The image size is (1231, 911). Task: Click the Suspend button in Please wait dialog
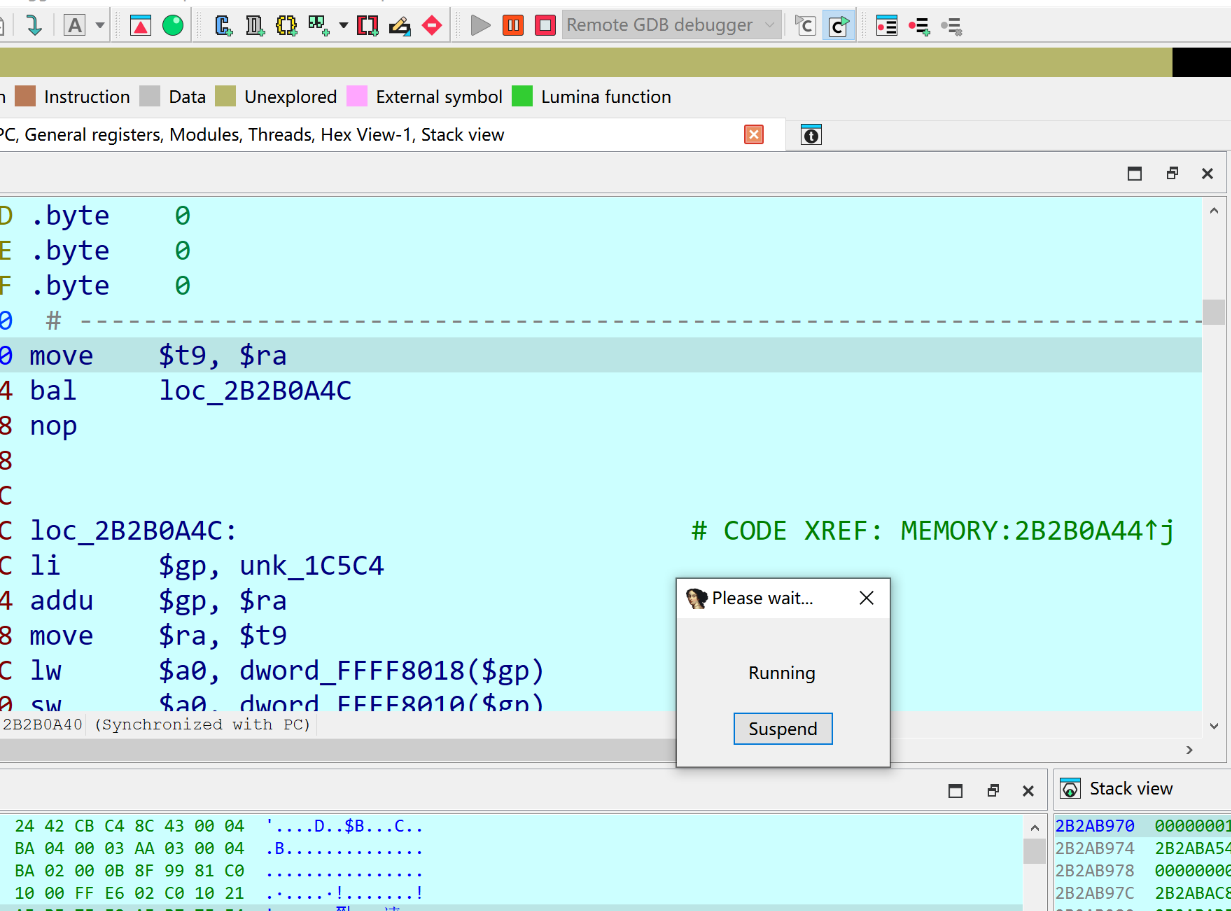(x=783, y=729)
